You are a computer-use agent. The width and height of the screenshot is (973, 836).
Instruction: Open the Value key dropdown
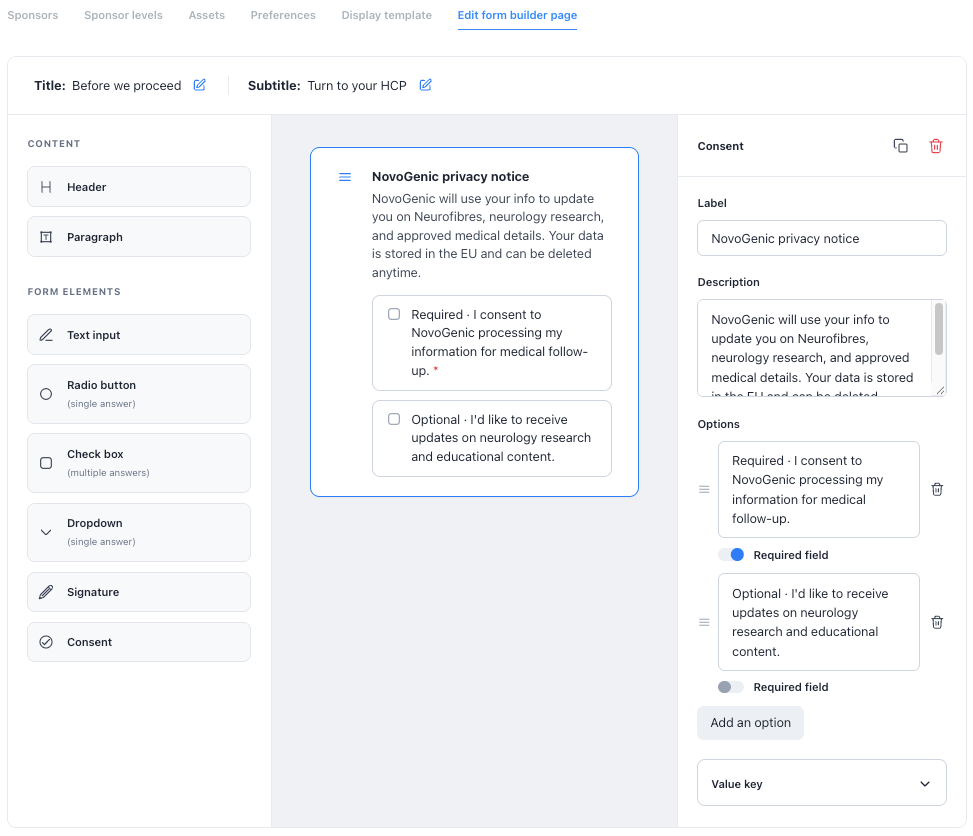click(822, 783)
